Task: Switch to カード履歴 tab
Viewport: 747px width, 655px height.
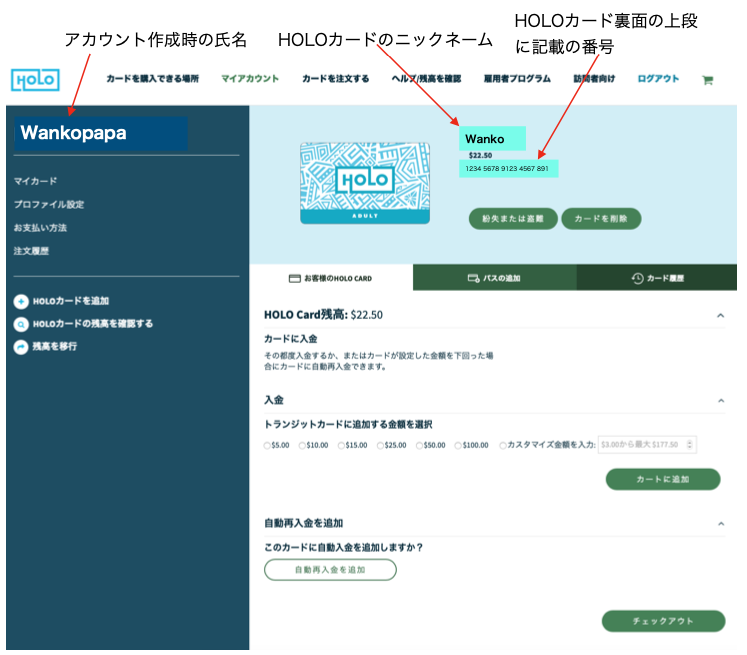Action: click(x=657, y=278)
